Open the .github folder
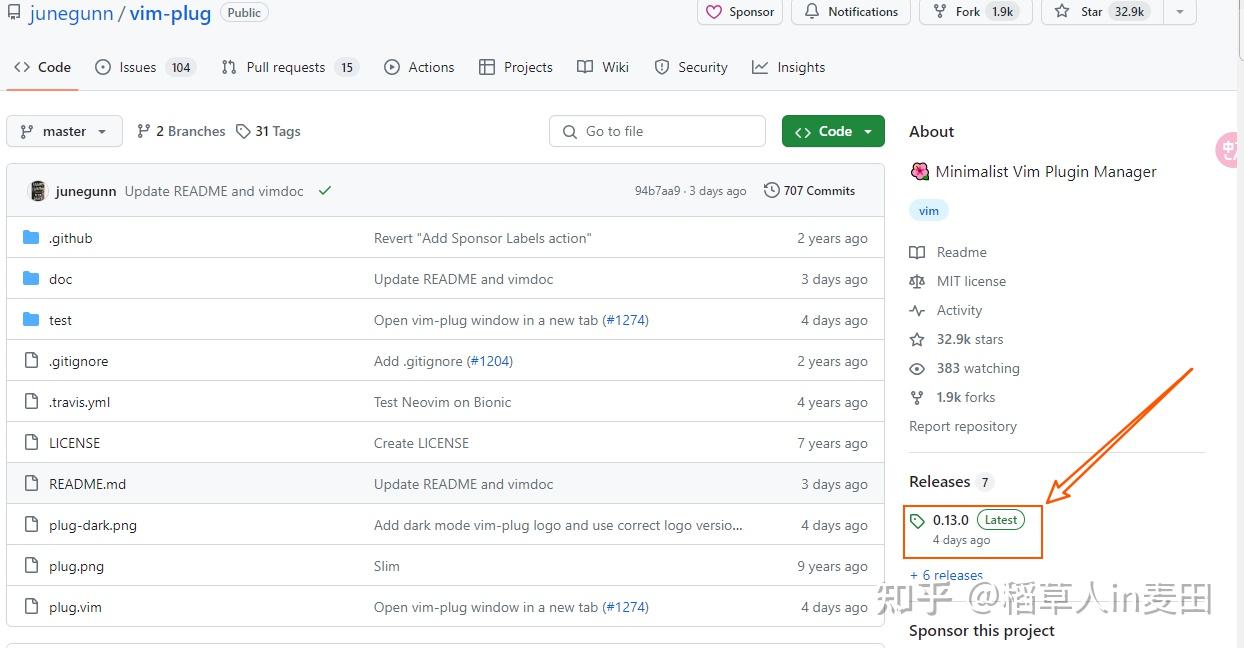Viewport: 1244px width, 648px height. [x=71, y=238]
